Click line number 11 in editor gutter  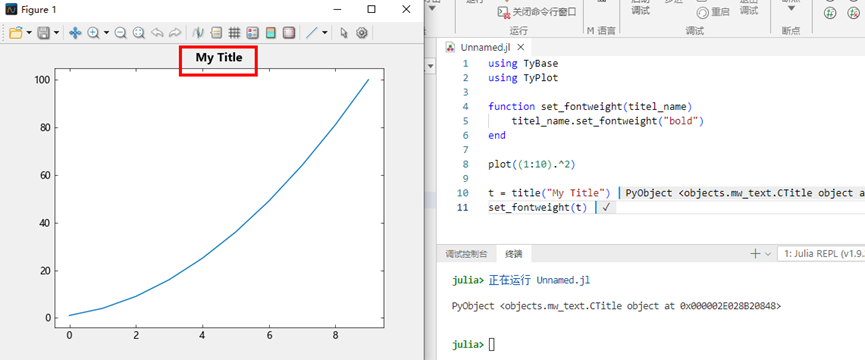coord(462,207)
